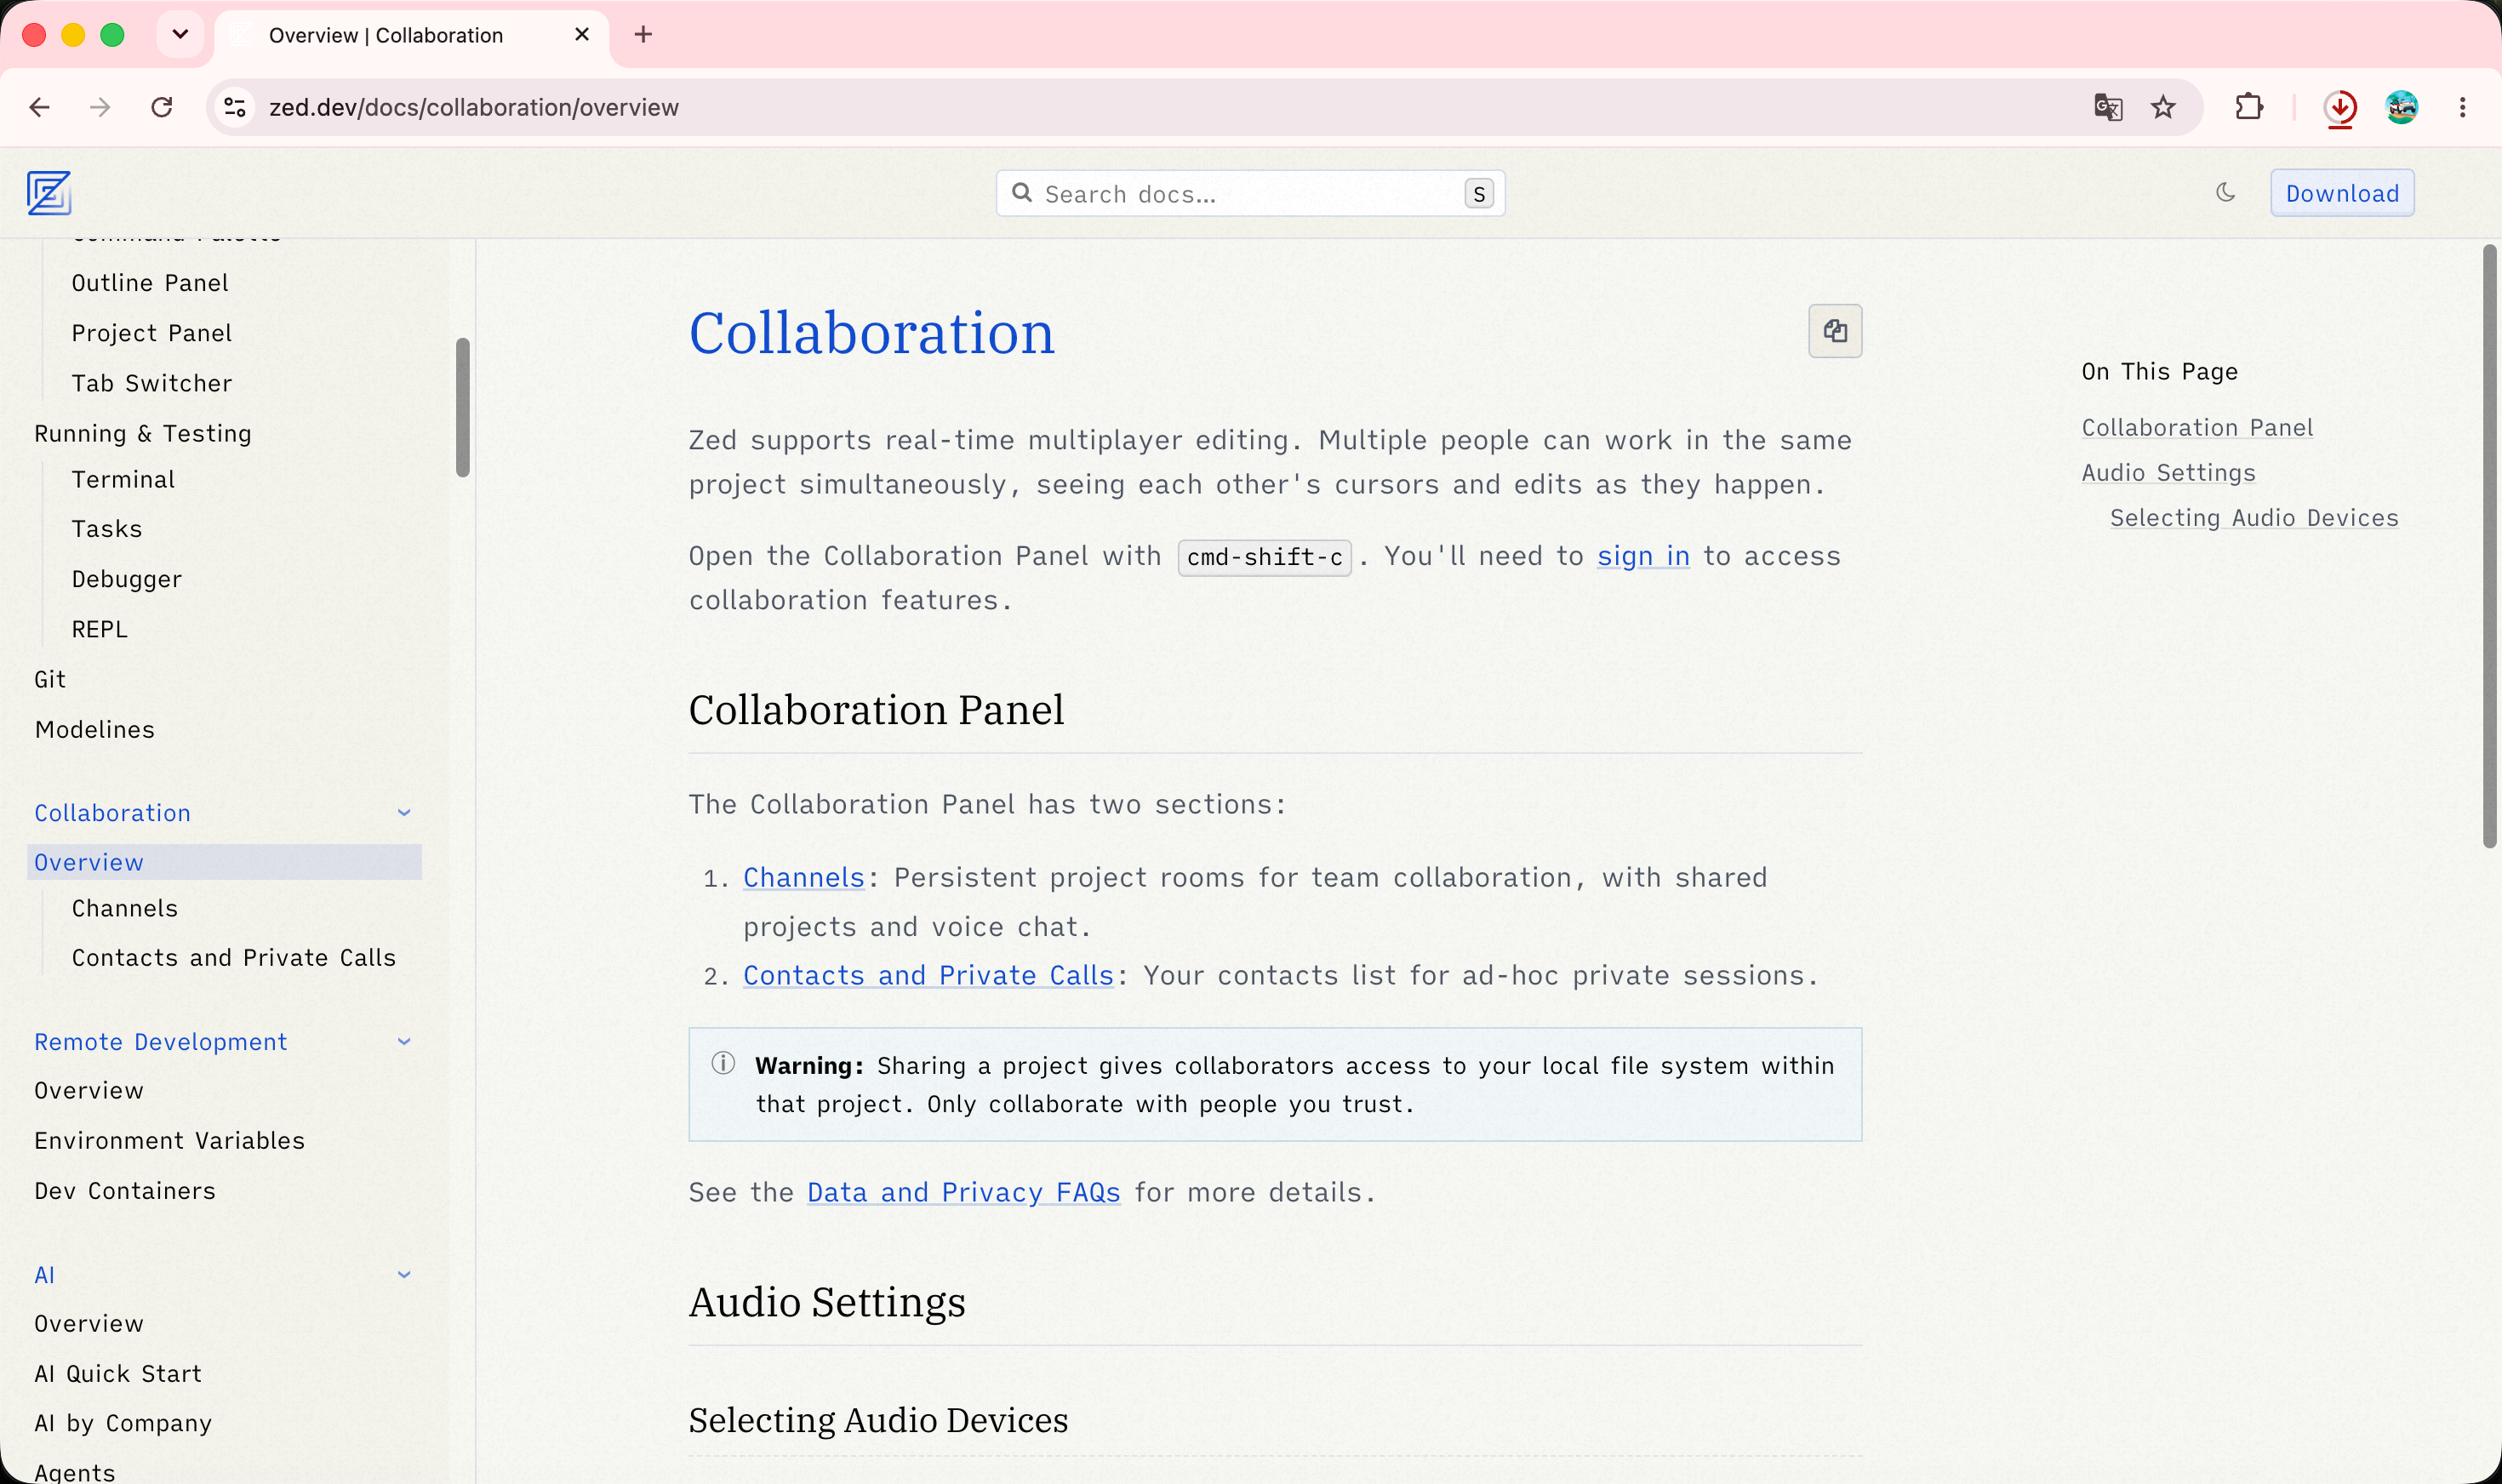This screenshot has height=1484, width=2502.
Task: Click the Collaboration page title heading
Action: 872,332
